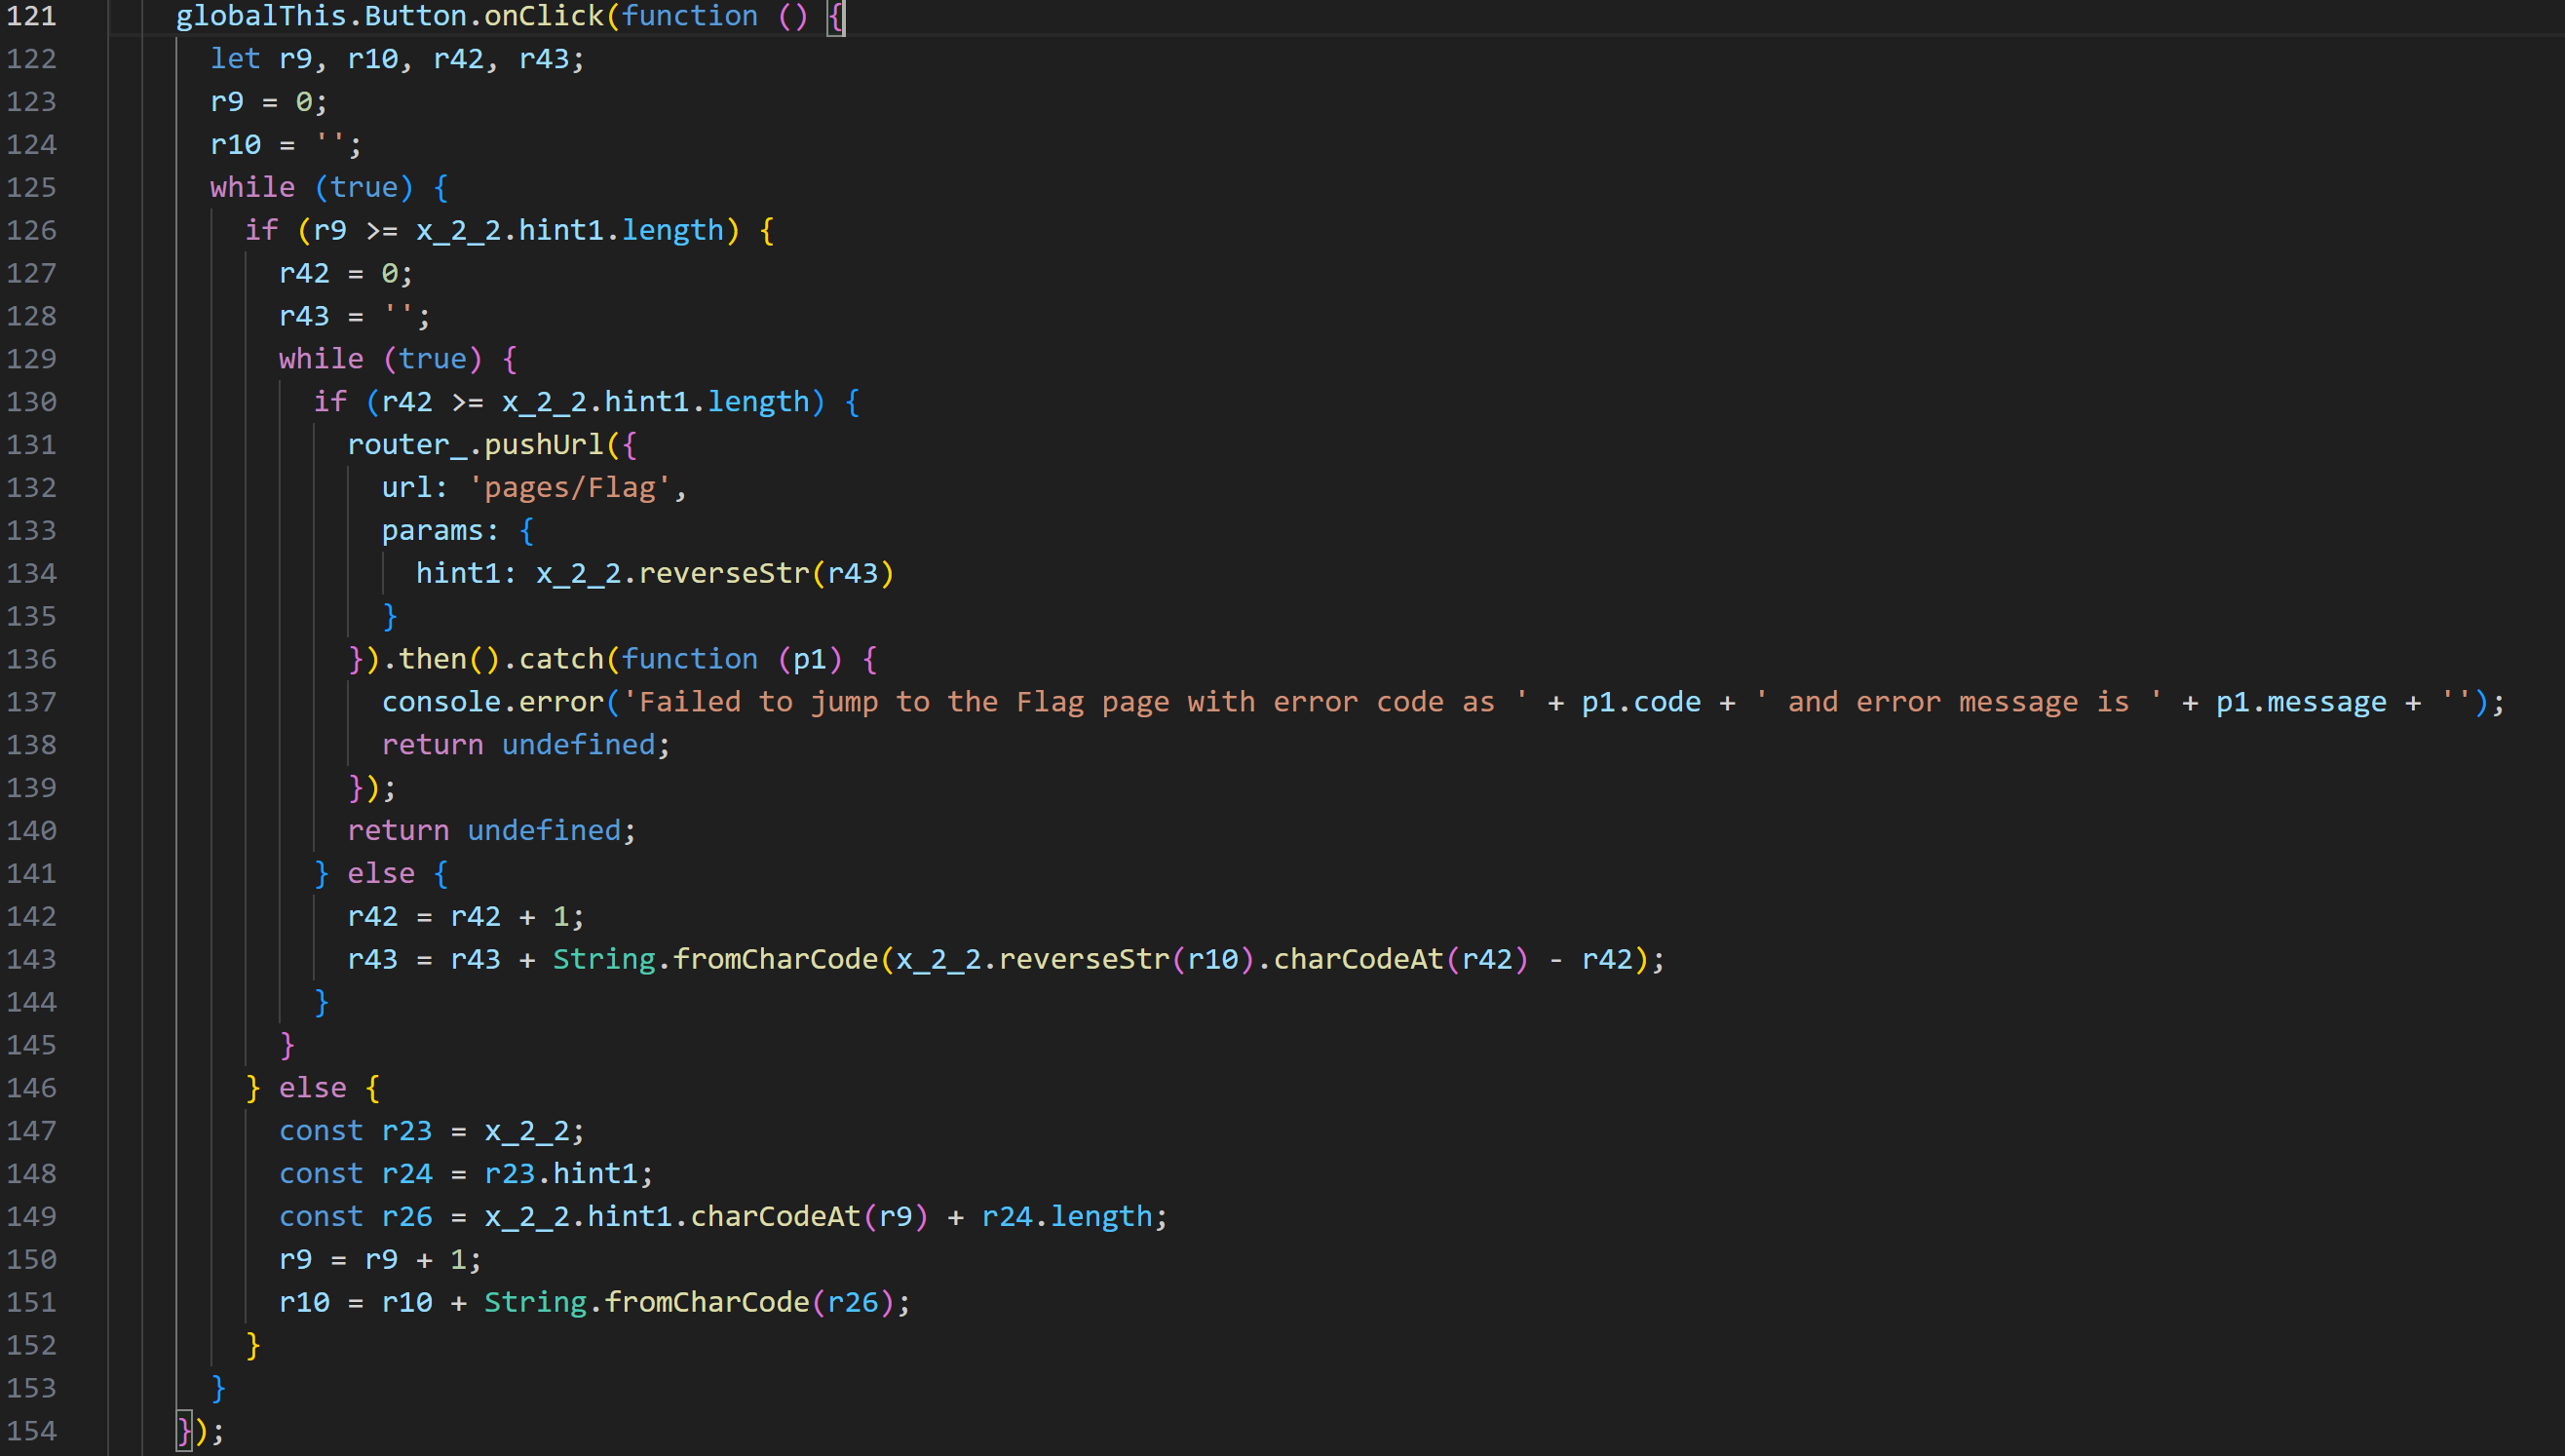The height and width of the screenshot is (1456, 2565).
Task: Click the first 'while (true)' keyword
Action: 252,188
